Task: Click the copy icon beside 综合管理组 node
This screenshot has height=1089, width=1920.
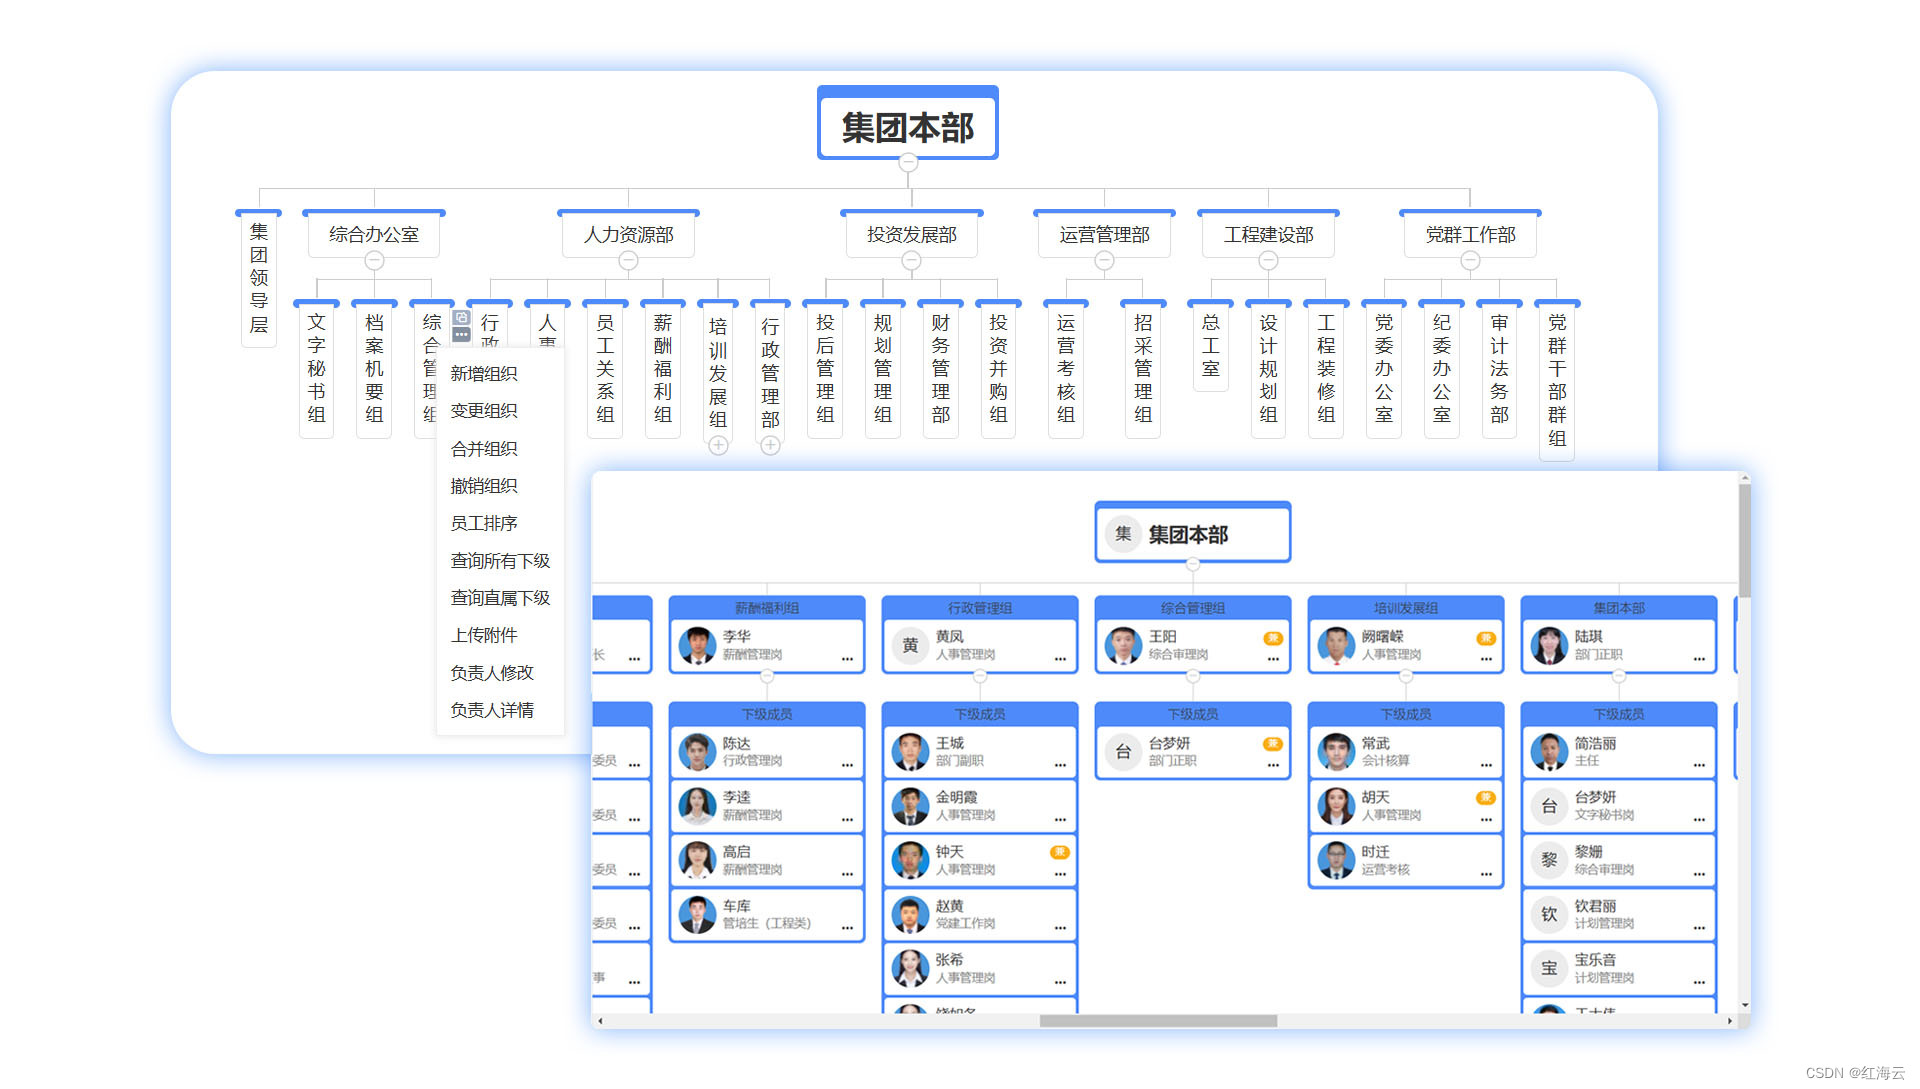Action: [x=461, y=317]
